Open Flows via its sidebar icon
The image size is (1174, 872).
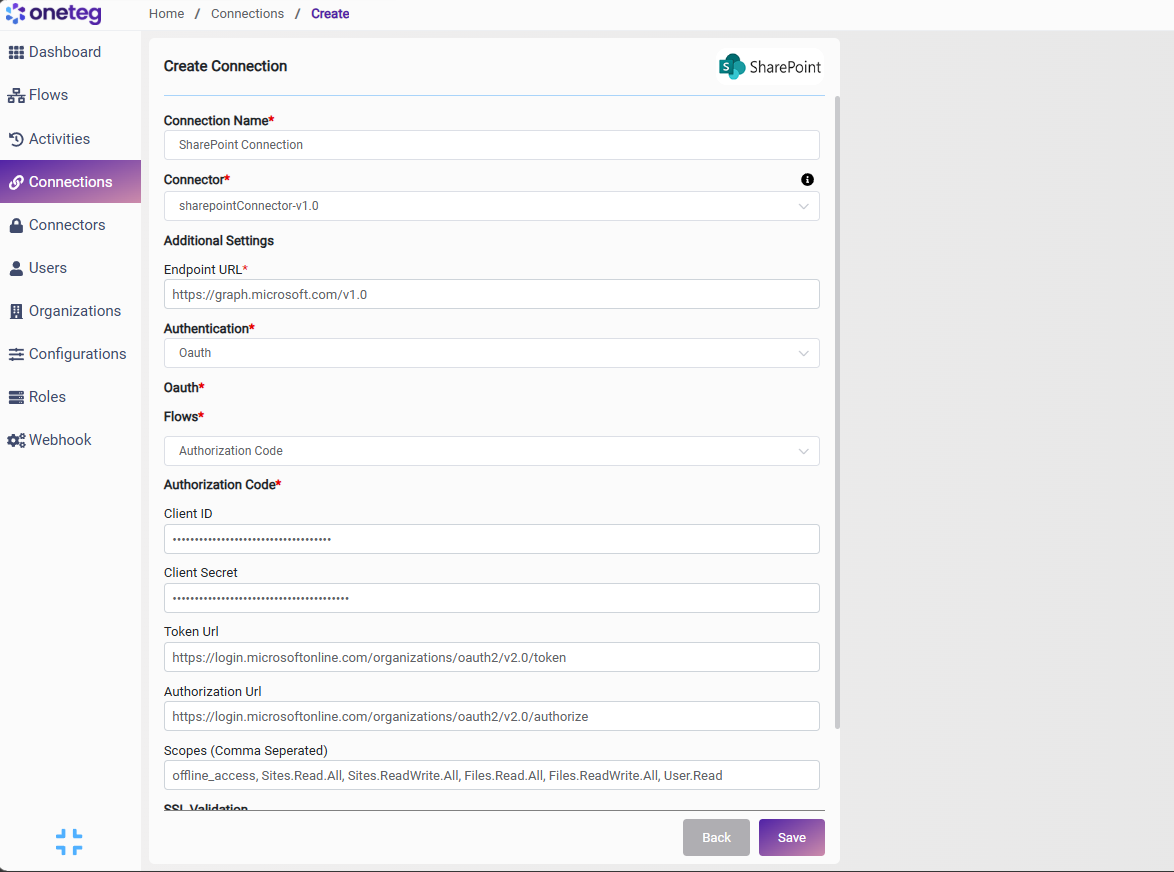[16, 96]
